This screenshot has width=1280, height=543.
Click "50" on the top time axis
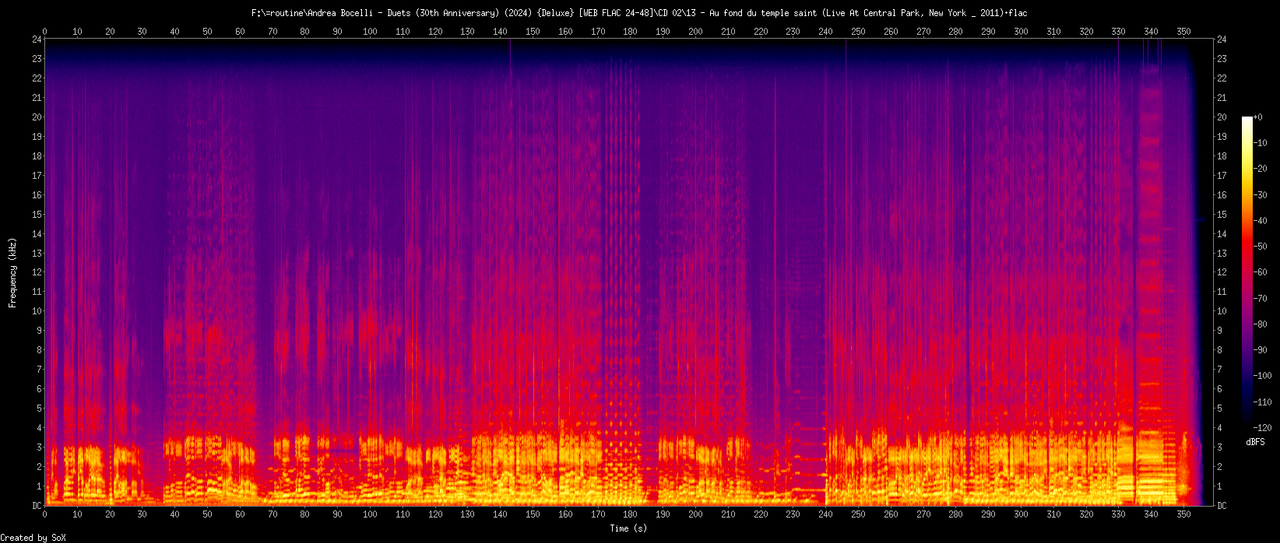point(207,31)
